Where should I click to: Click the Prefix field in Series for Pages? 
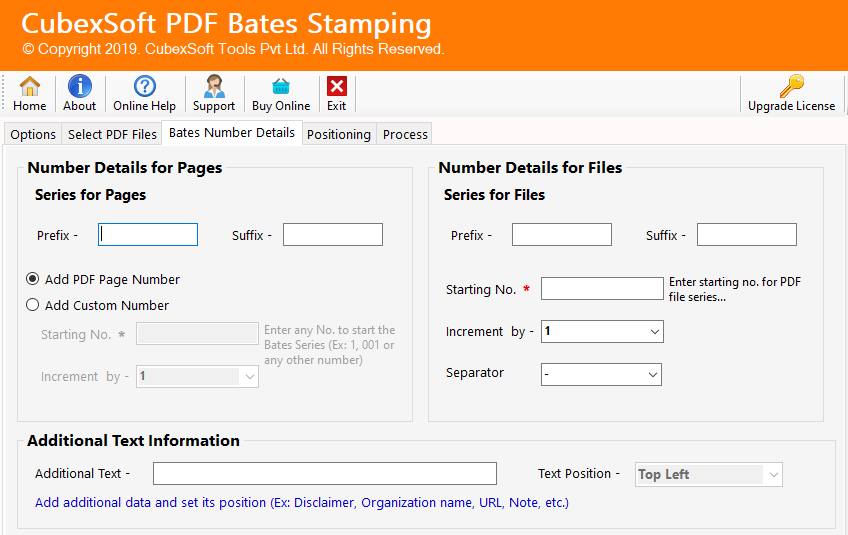click(148, 235)
